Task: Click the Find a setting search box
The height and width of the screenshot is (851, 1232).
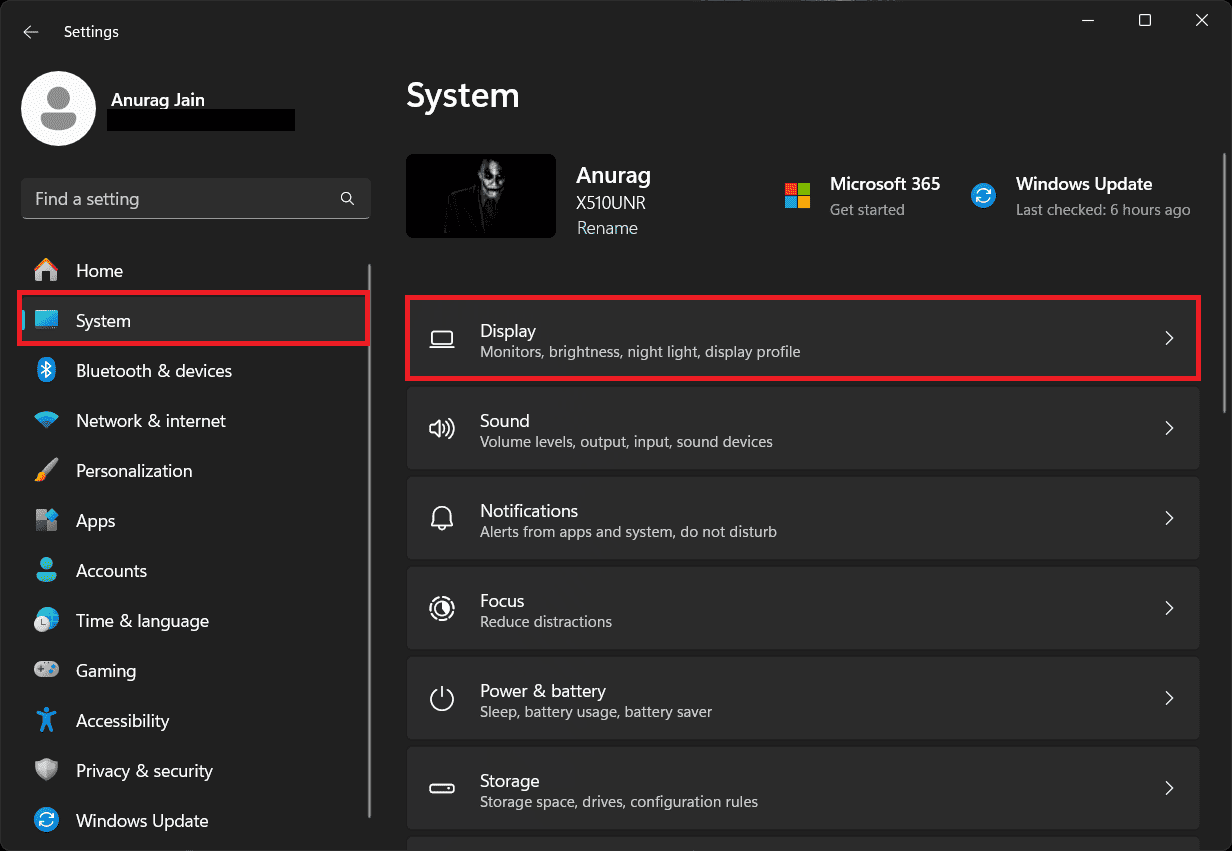Action: coord(196,199)
